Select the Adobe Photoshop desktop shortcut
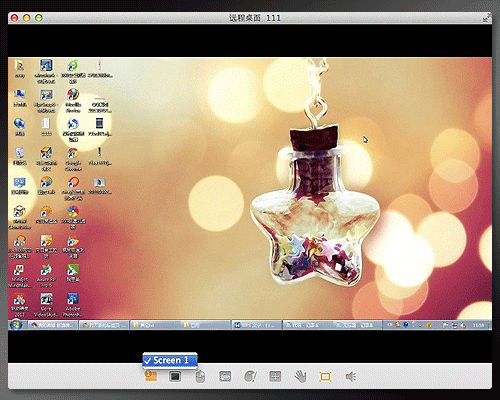 (x=73, y=305)
